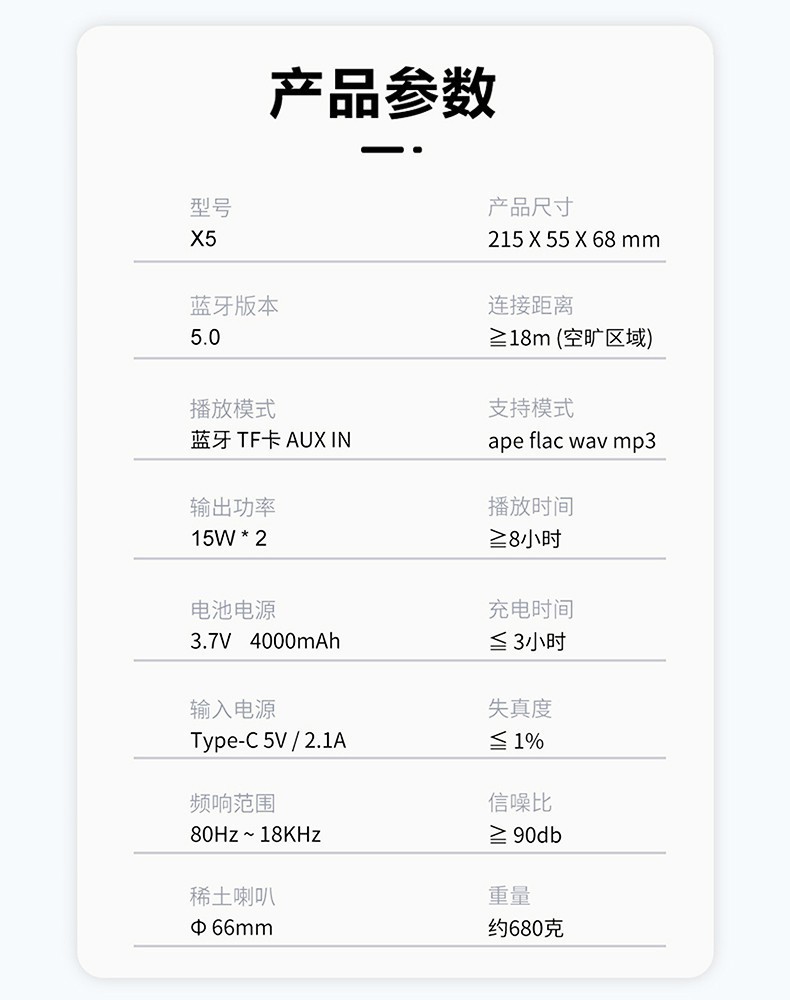Click the X5 model value

pos(203,240)
